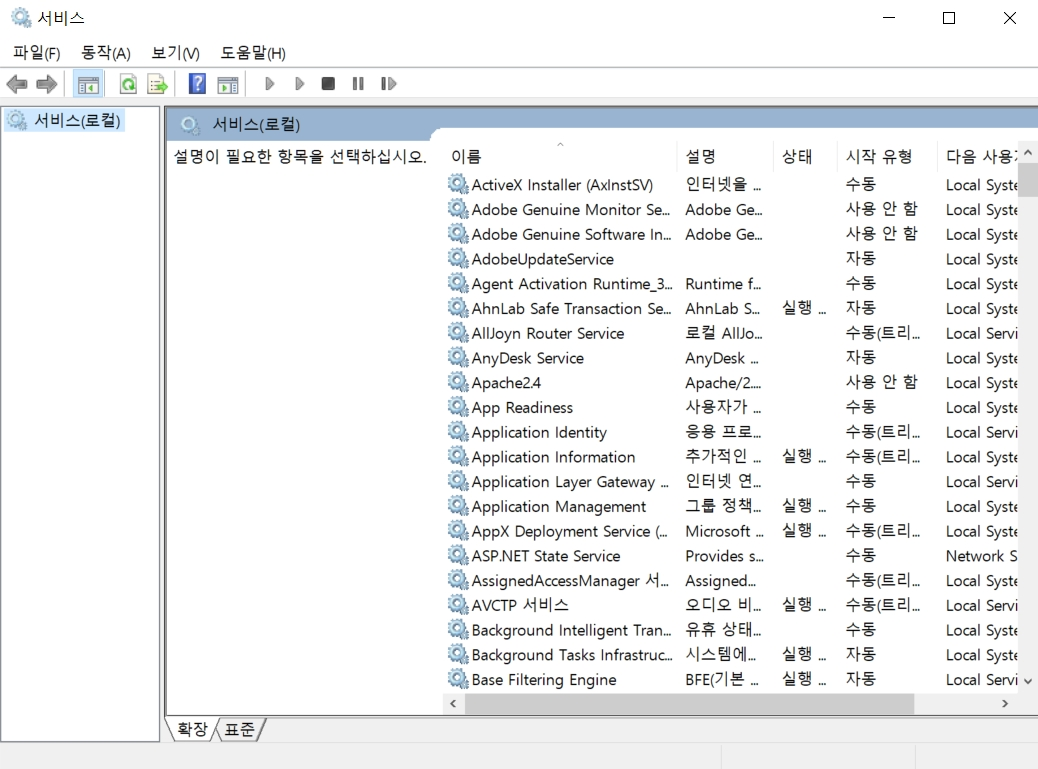Screen dimensions: 1038x769
Task: Open the 도움말(H) menu
Action: click(x=253, y=53)
